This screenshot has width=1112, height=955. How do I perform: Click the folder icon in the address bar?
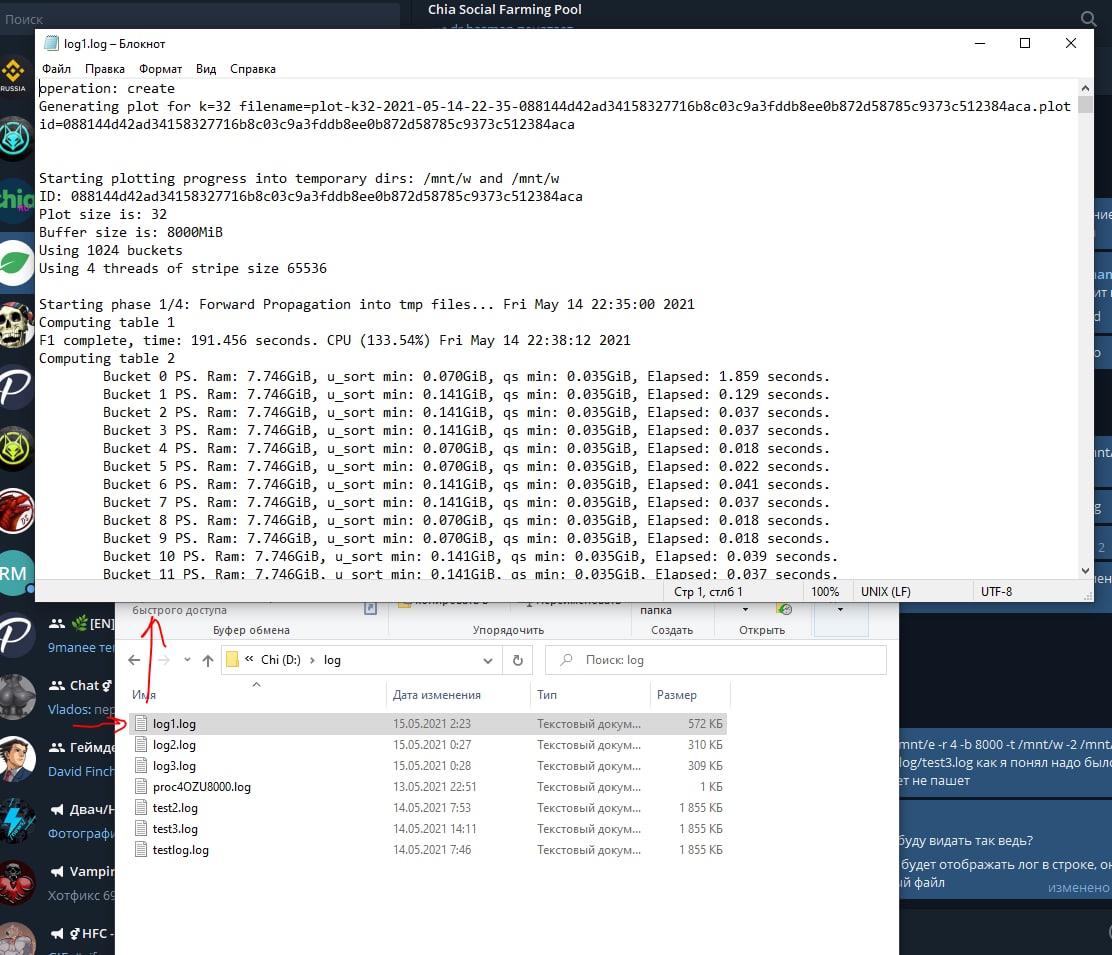(232, 660)
